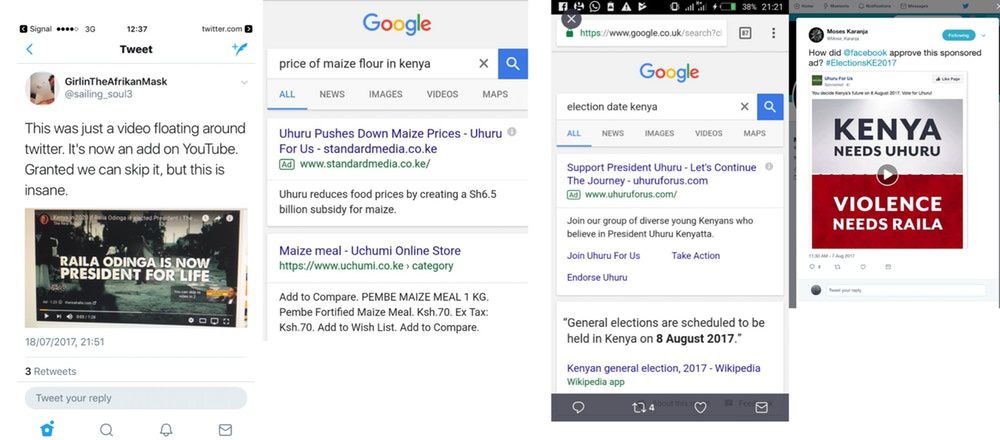
Task: Like the tweet with the heart icon
Action: tap(700, 407)
